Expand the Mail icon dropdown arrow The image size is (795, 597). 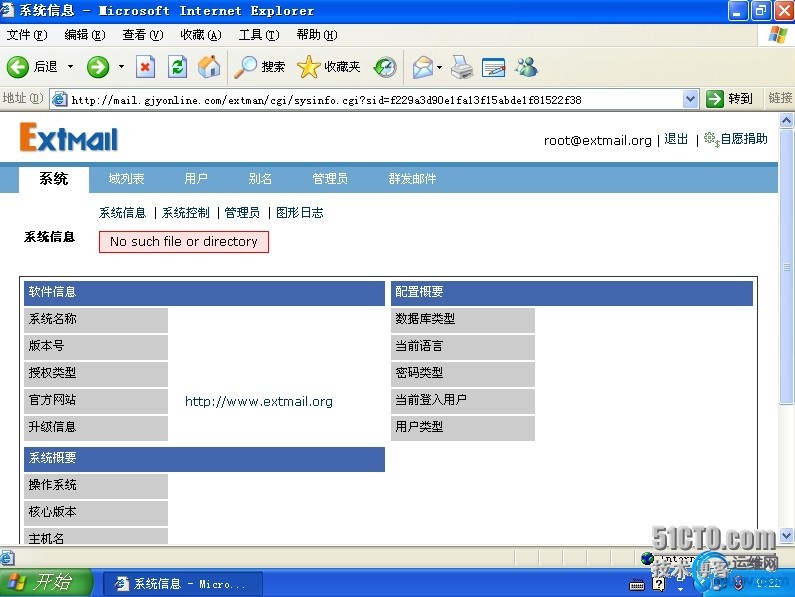pyautogui.click(x=440, y=67)
